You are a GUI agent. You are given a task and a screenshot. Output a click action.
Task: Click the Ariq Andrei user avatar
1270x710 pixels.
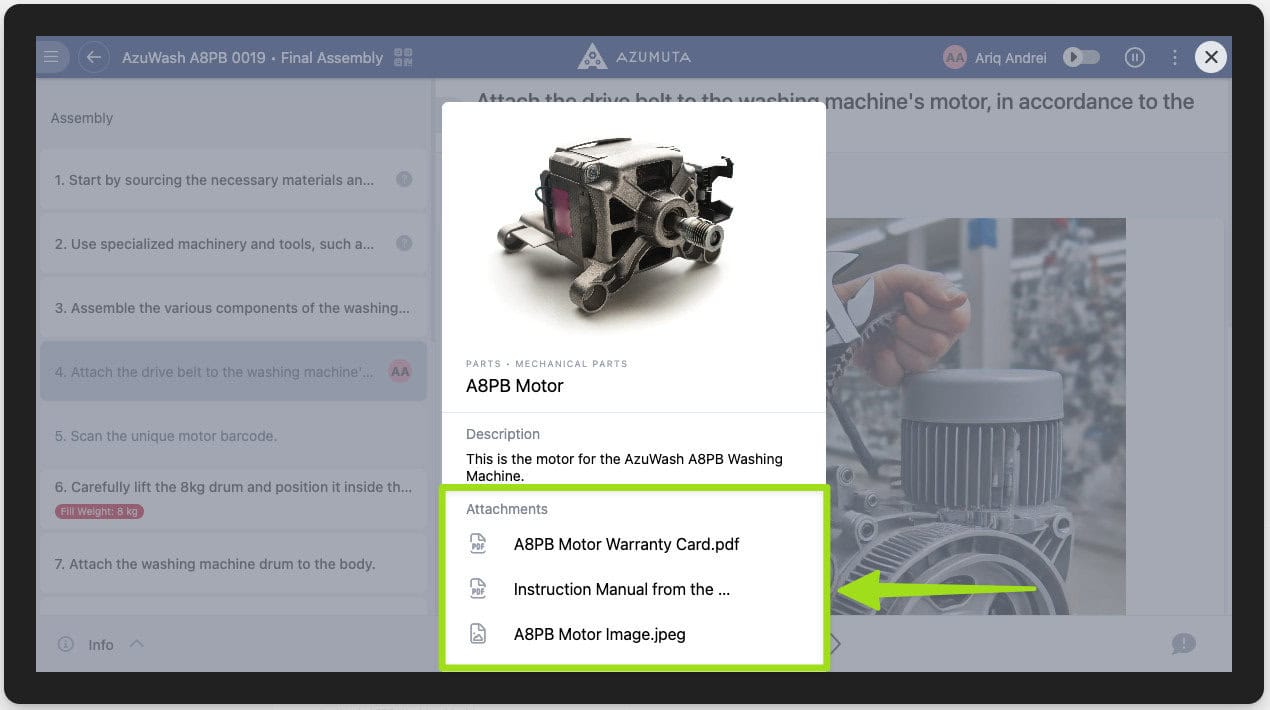click(x=954, y=57)
